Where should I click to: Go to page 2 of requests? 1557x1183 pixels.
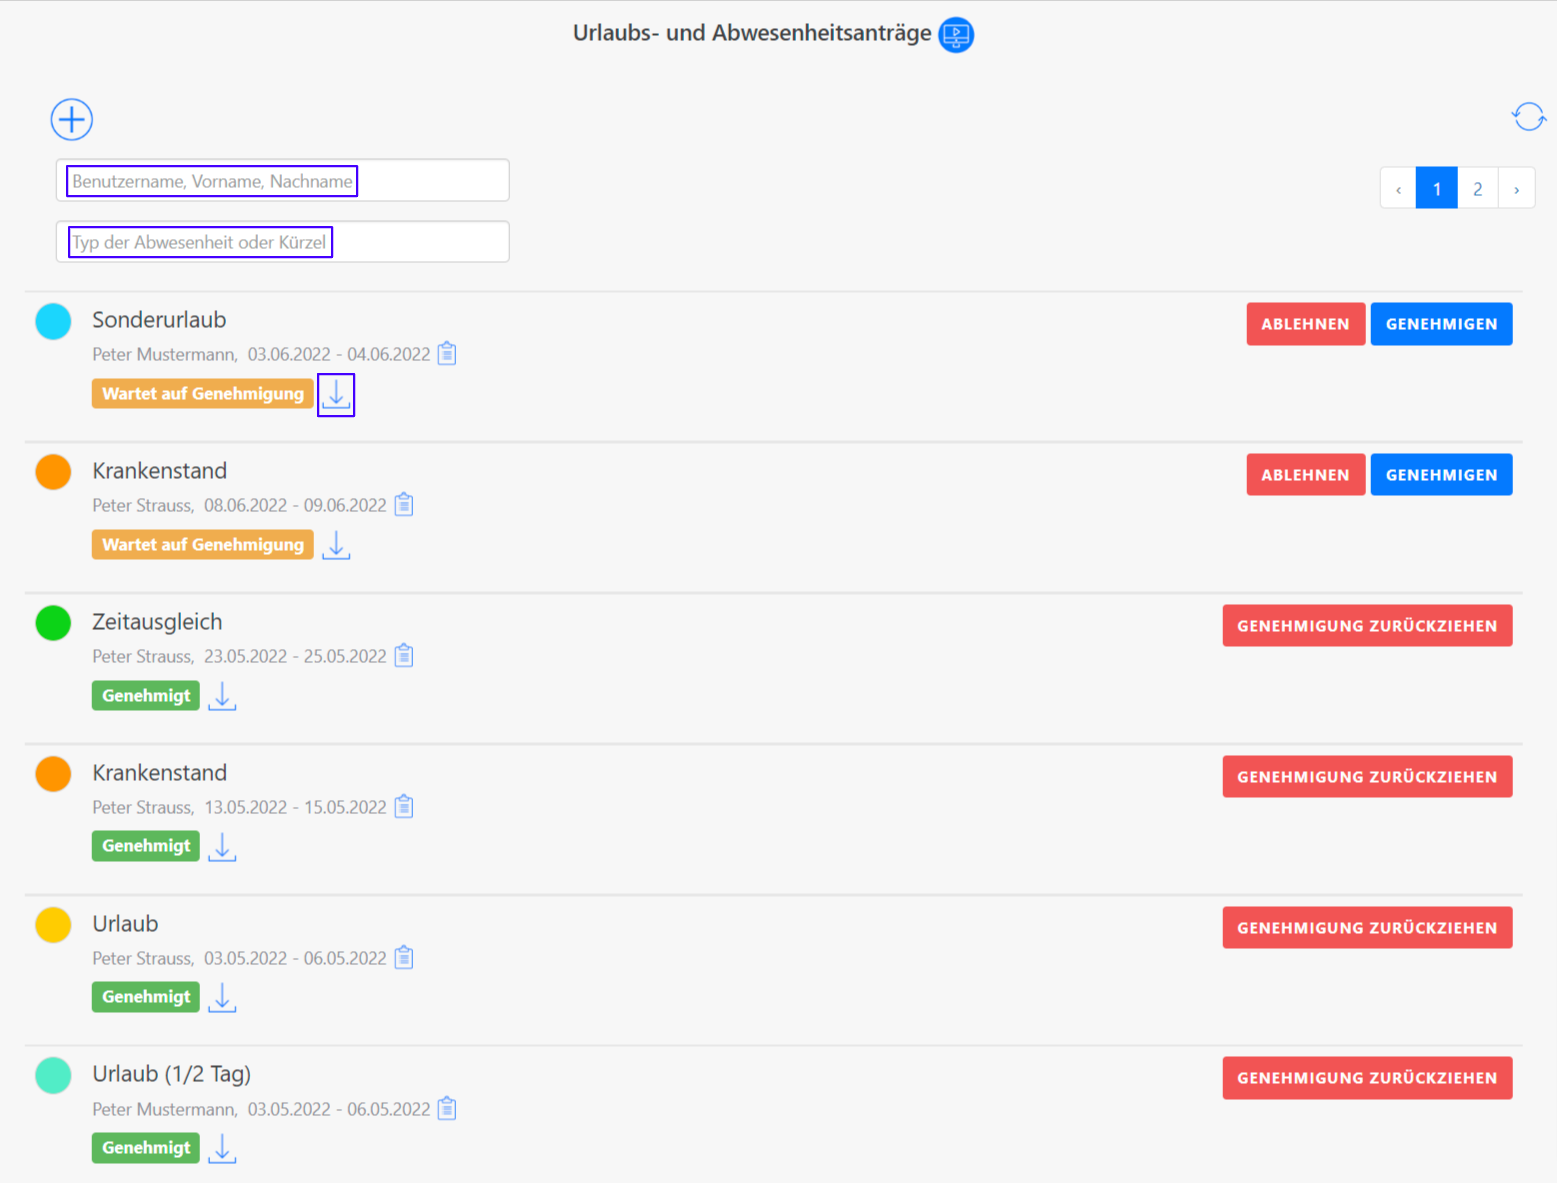[1477, 189]
